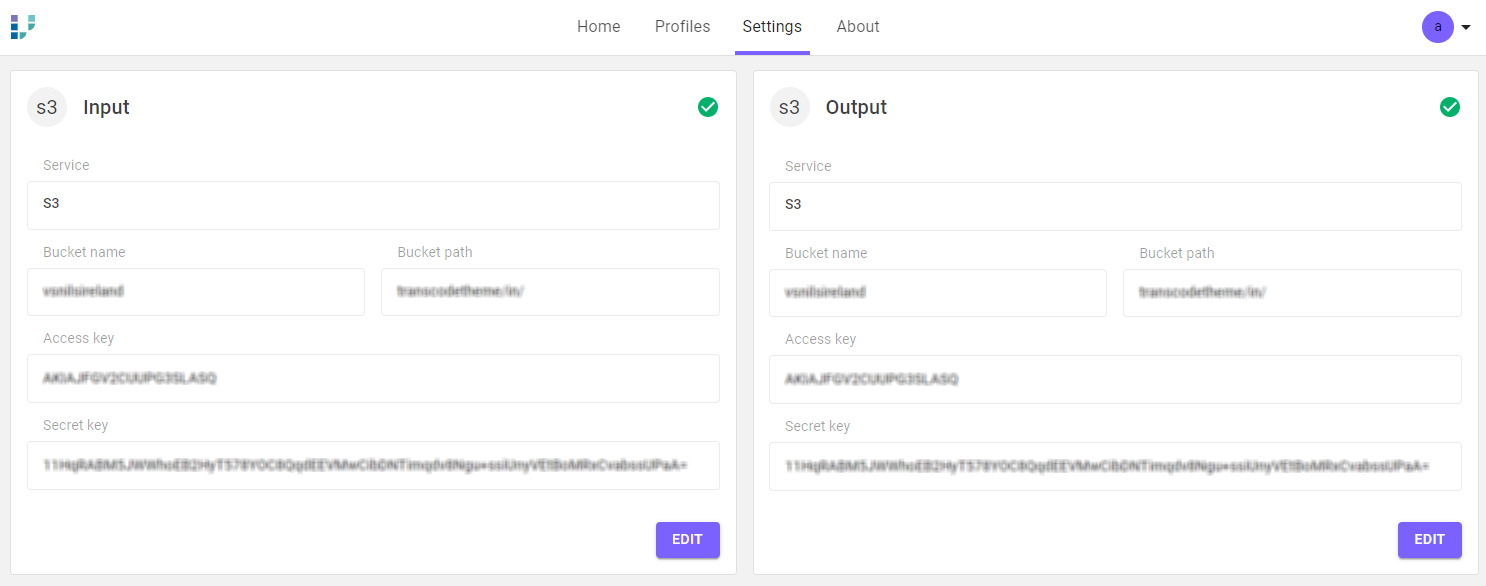
Task: Open the Input Service S3 field
Action: coord(373,205)
